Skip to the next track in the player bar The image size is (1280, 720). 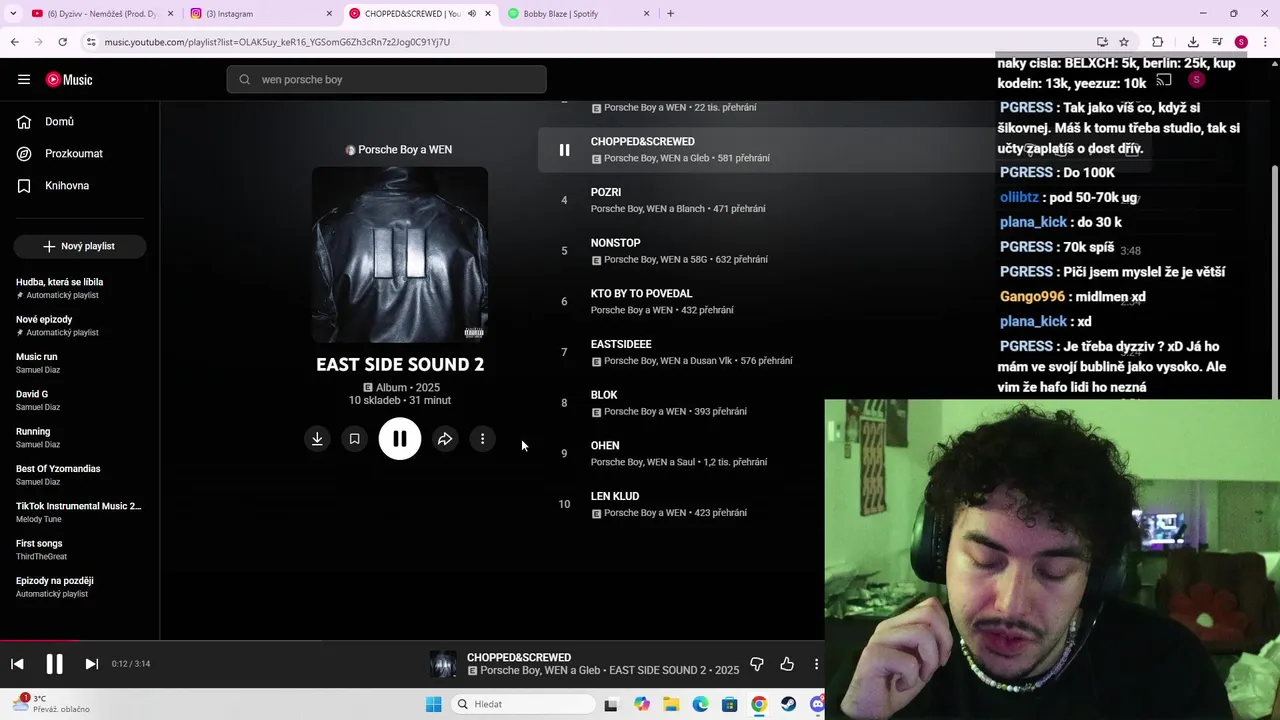pos(91,664)
